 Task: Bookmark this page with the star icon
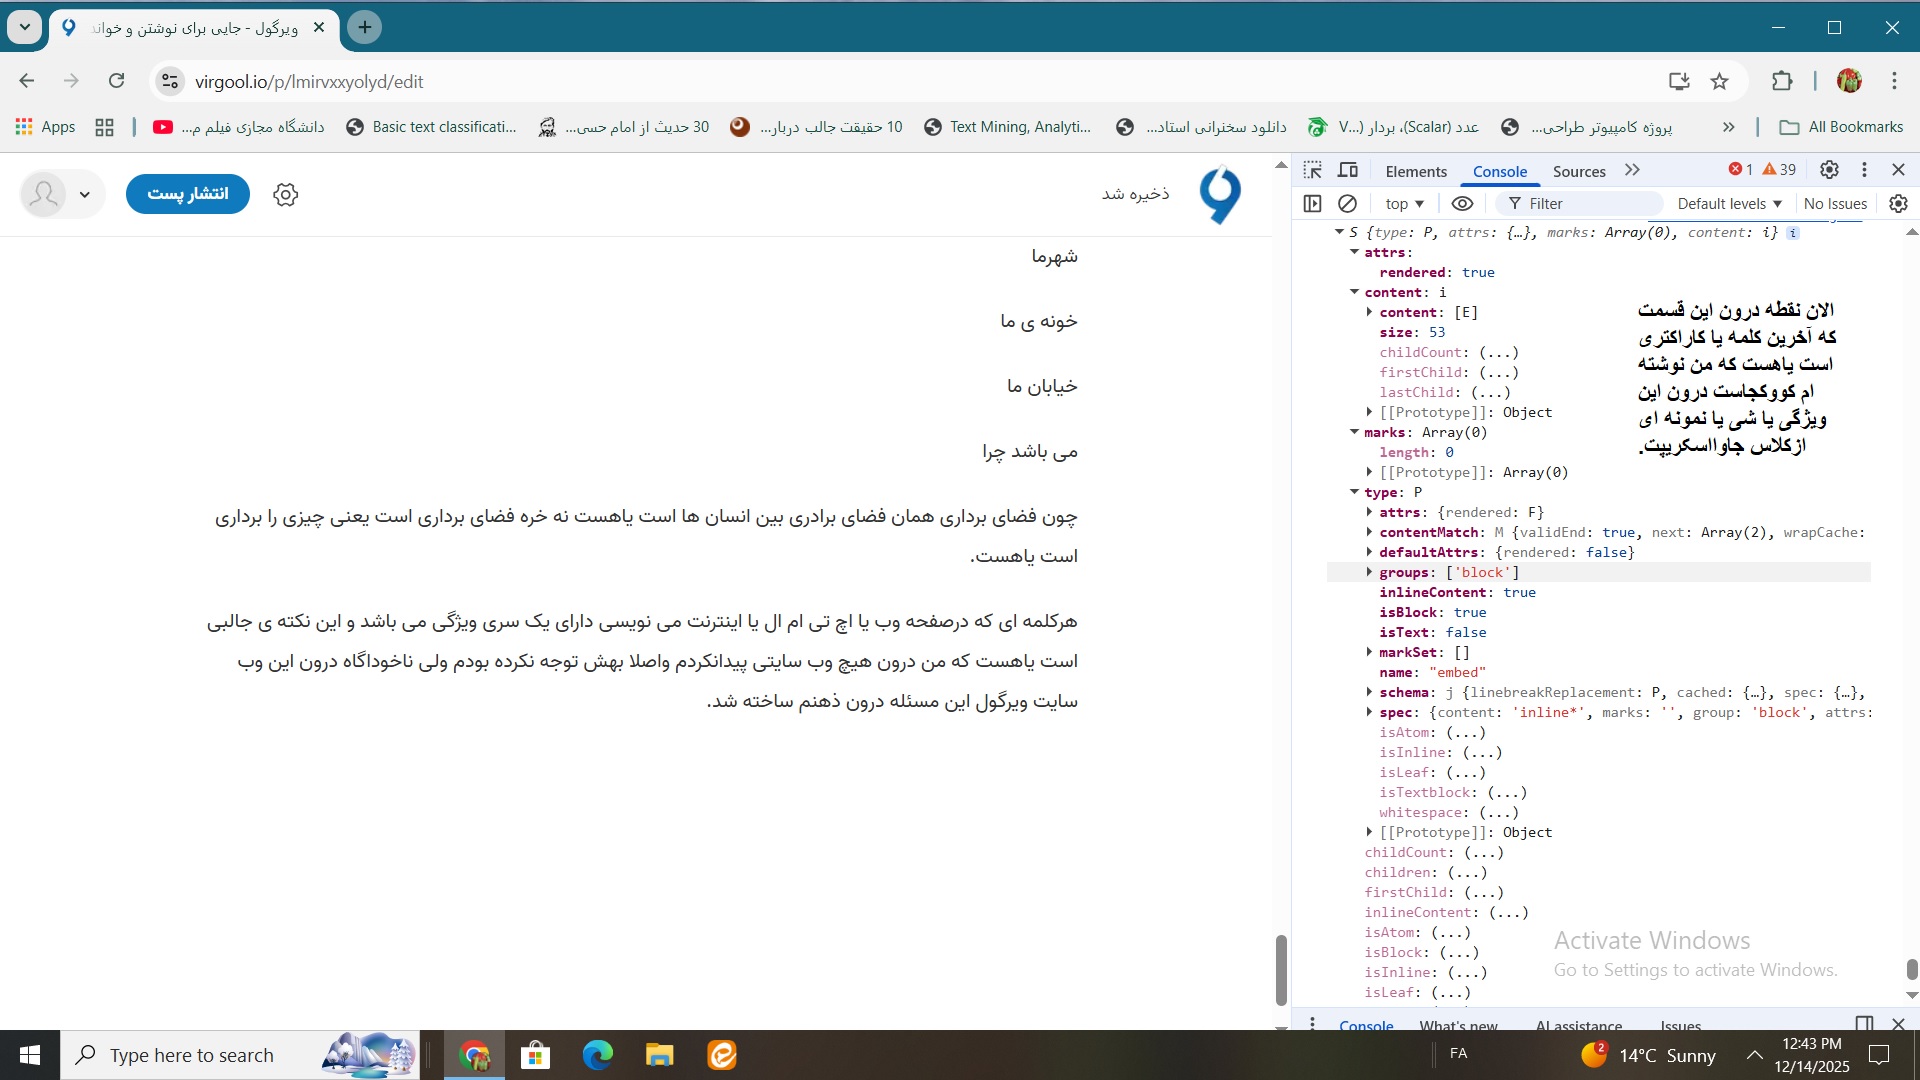click(x=1719, y=82)
